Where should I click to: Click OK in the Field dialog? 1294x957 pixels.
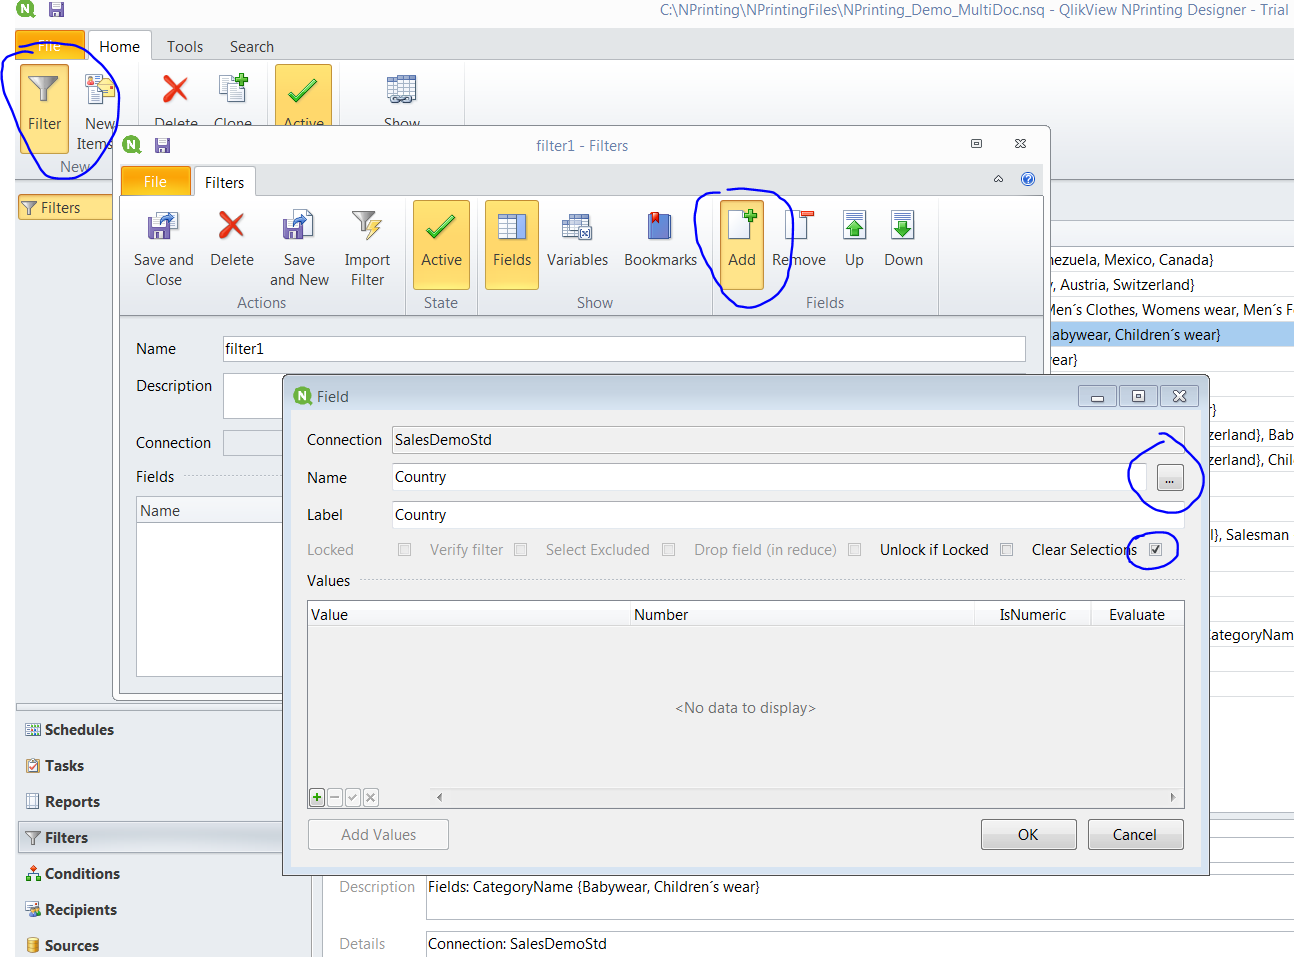[1028, 835]
